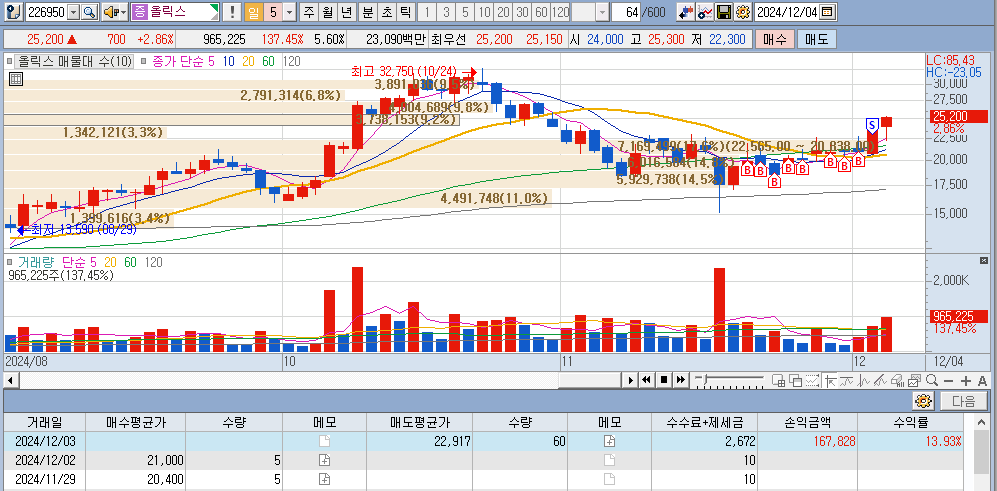997x491 pixels.
Task: Click the eraser tool icon
Action: 897,380
